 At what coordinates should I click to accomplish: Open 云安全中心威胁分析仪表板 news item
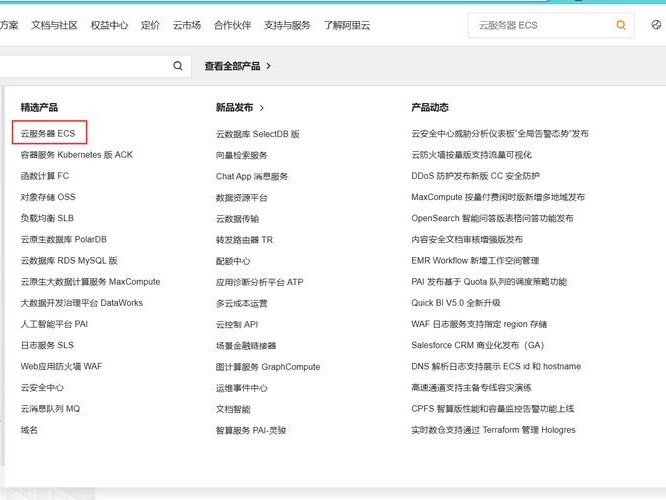(x=500, y=133)
